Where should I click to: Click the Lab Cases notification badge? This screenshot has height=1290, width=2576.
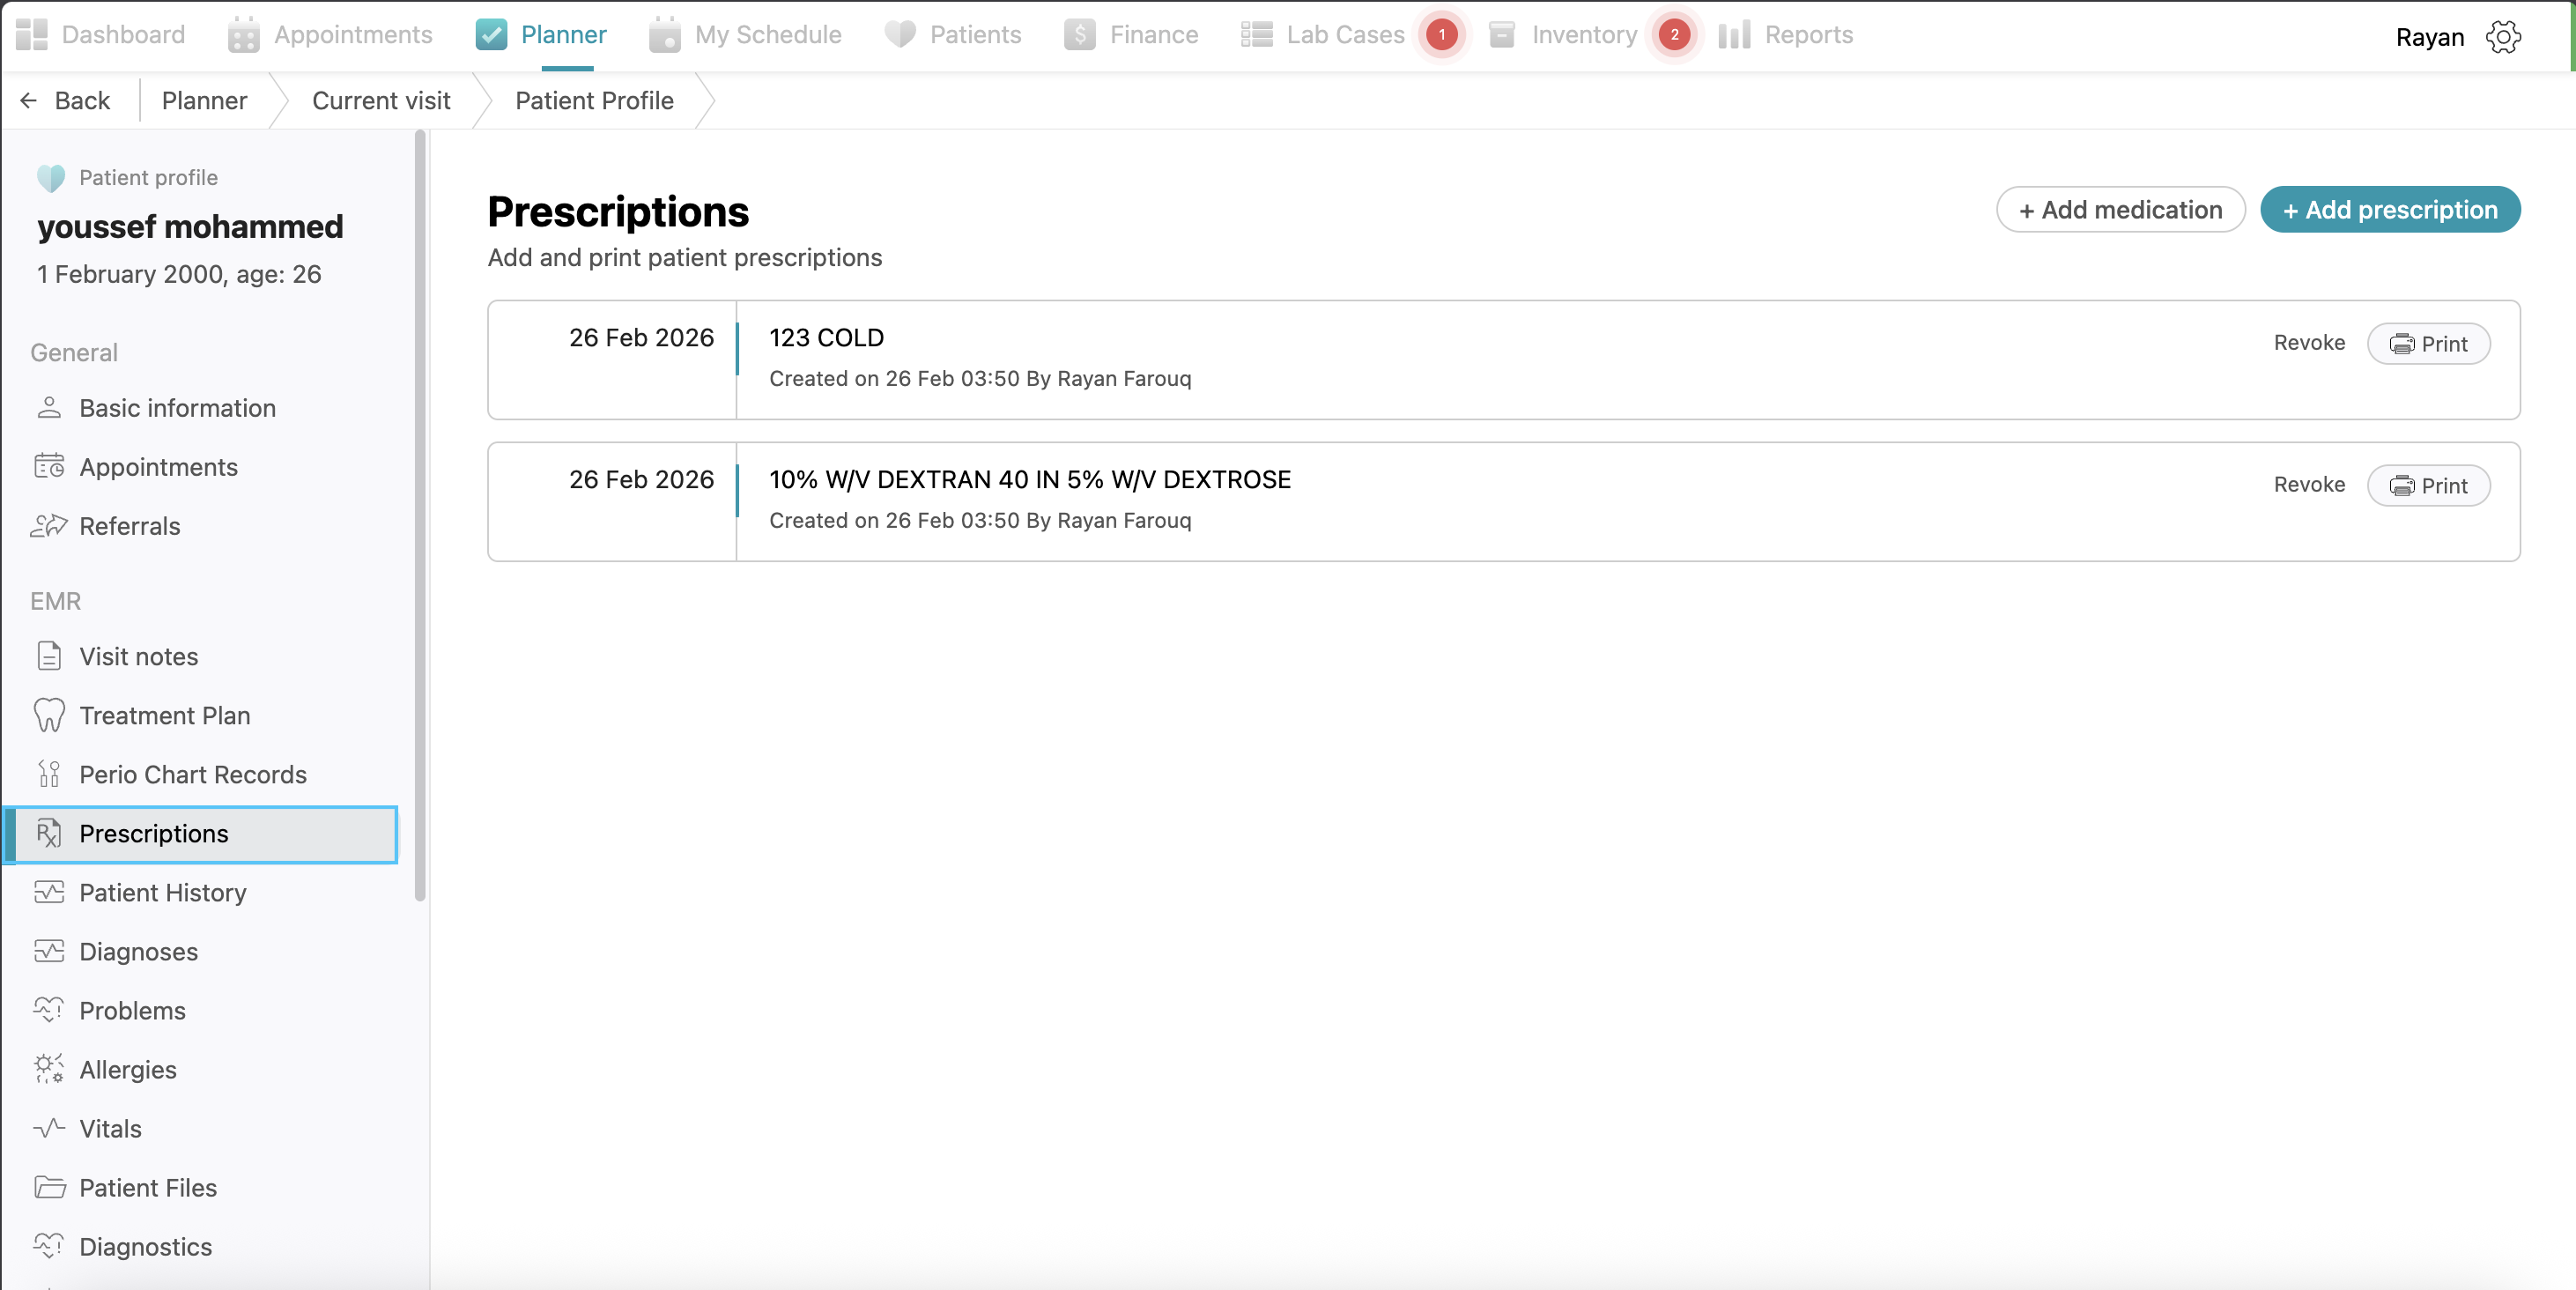pos(1441,35)
